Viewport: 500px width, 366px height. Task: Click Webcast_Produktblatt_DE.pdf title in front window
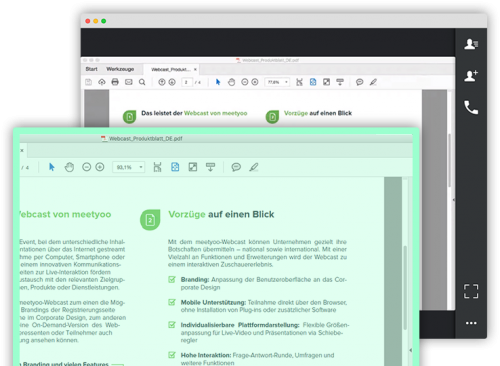[x=146, y=138]
